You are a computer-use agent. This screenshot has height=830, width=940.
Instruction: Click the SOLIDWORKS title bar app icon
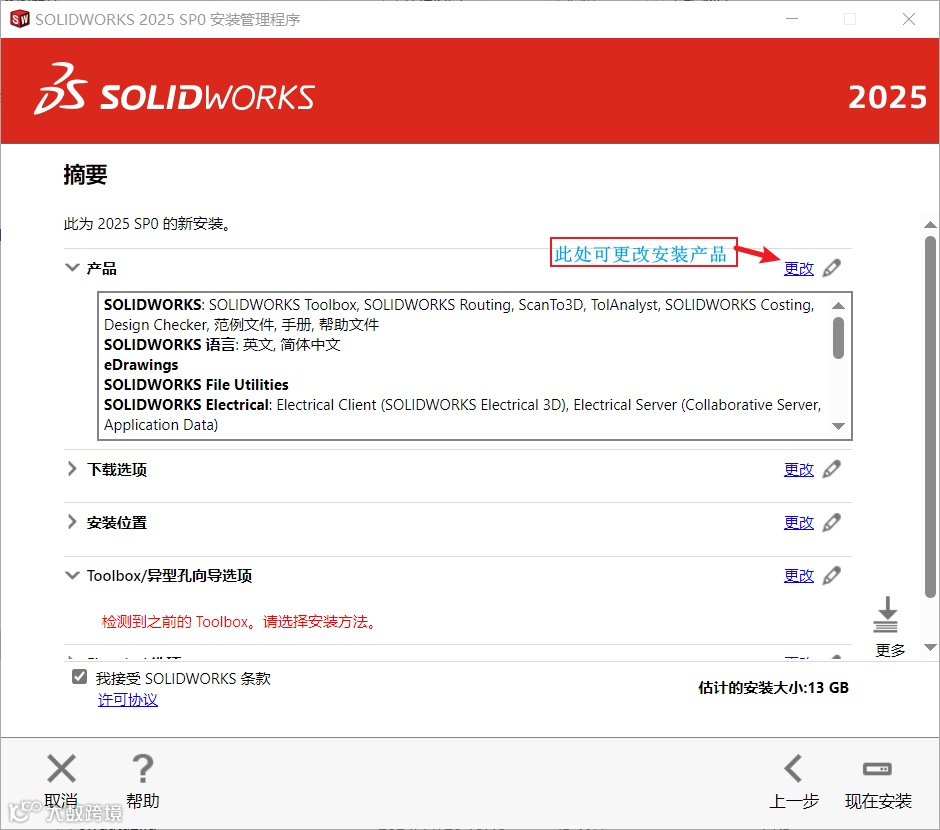pyautogui.click(x=20, y=19)
